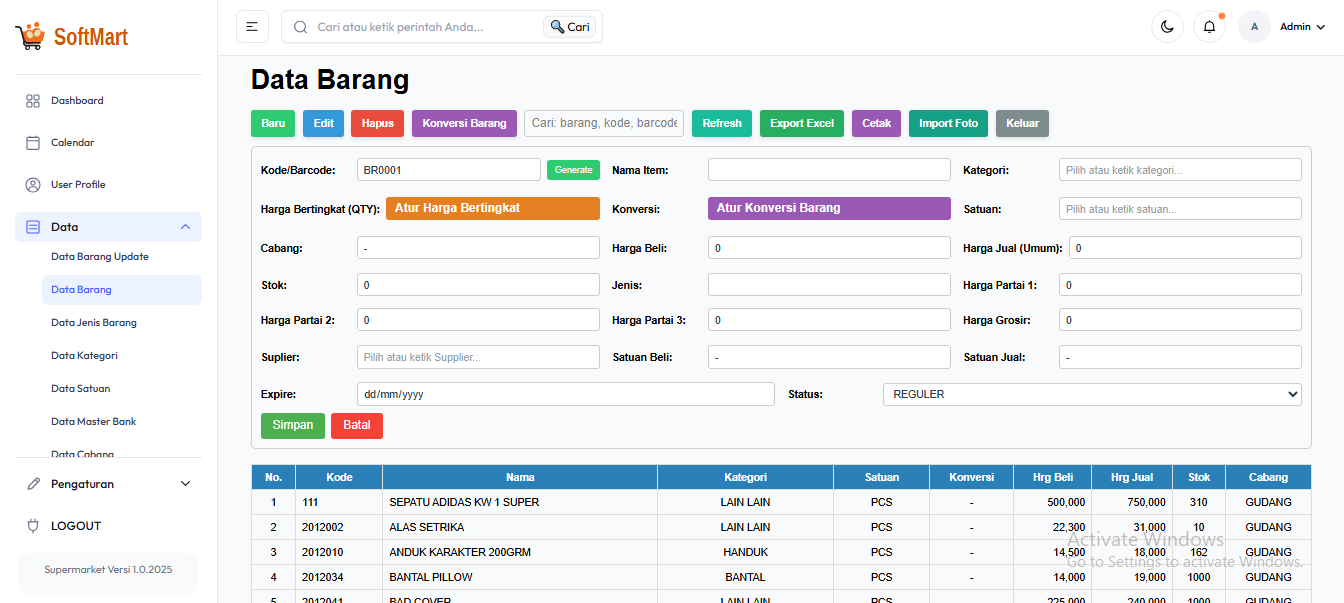The width and height of the screenshot is (1344, 603).
Task: Click the Export Excel button
Action: click(801, 124)
